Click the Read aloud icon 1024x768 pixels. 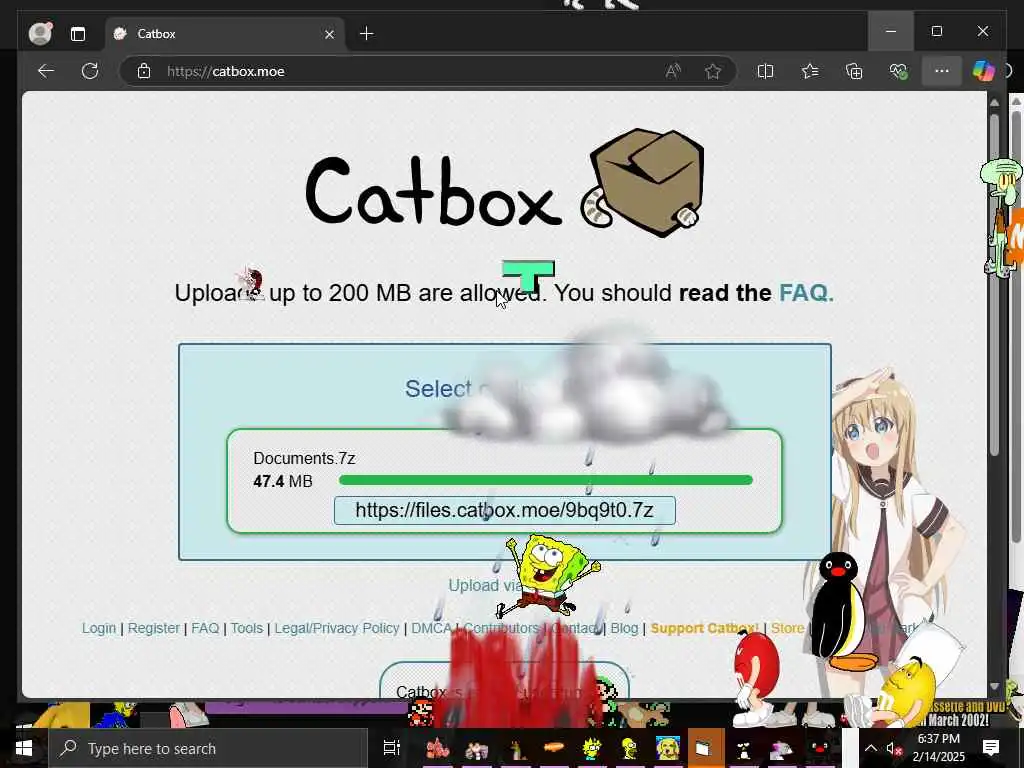[x=673, y=71]
